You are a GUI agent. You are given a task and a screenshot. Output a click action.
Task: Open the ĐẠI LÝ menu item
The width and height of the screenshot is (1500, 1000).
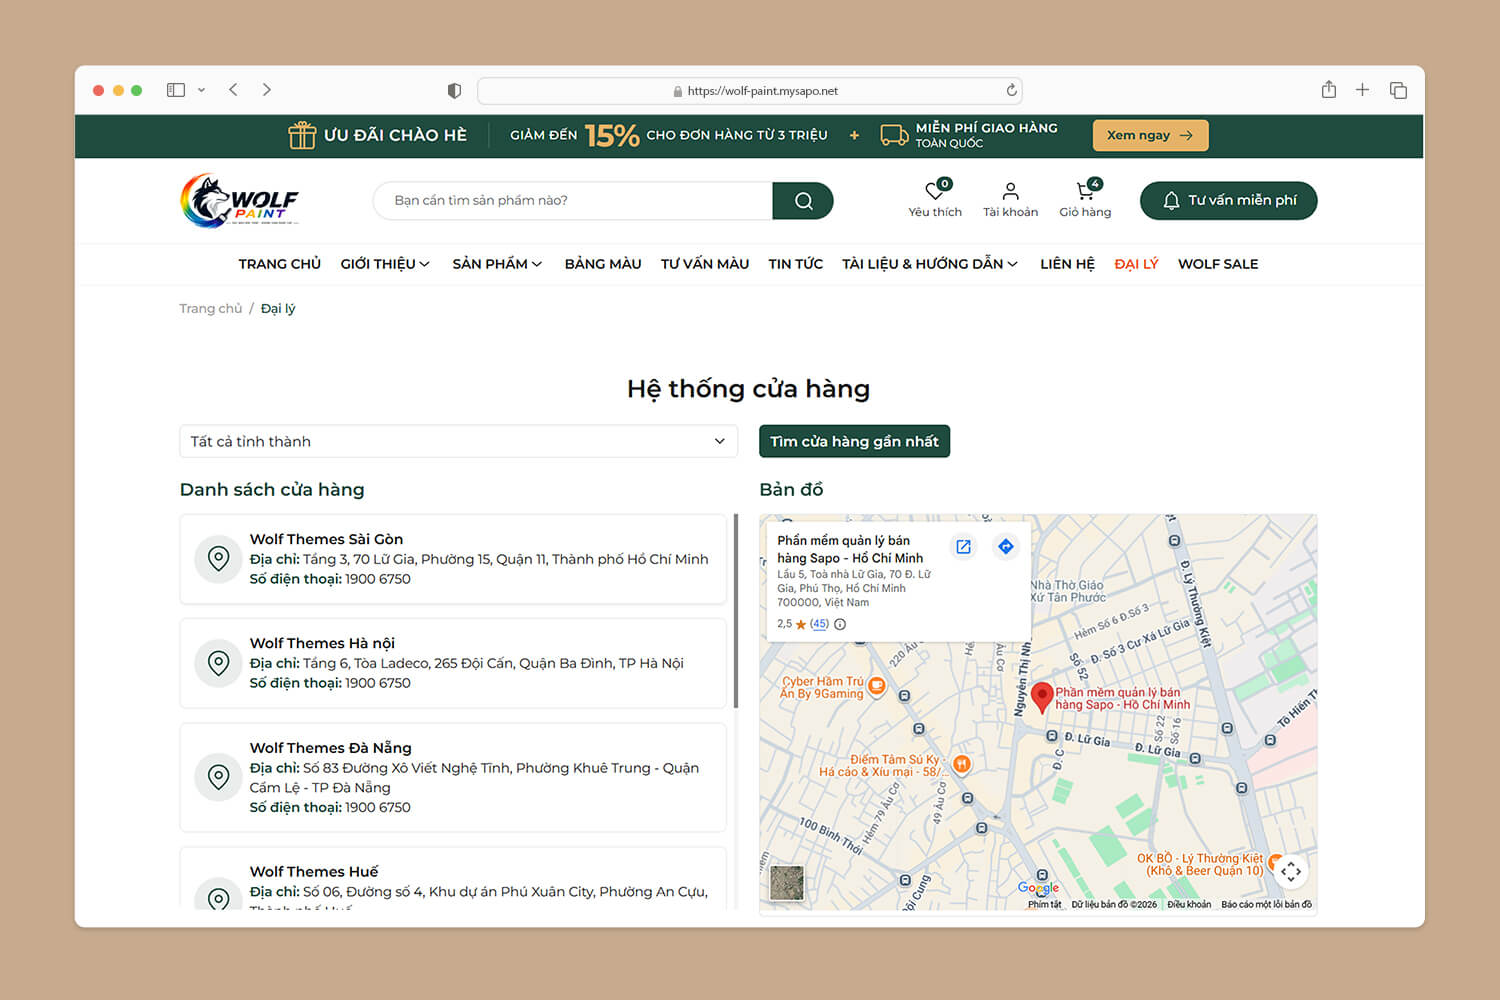click(1136, 264)
